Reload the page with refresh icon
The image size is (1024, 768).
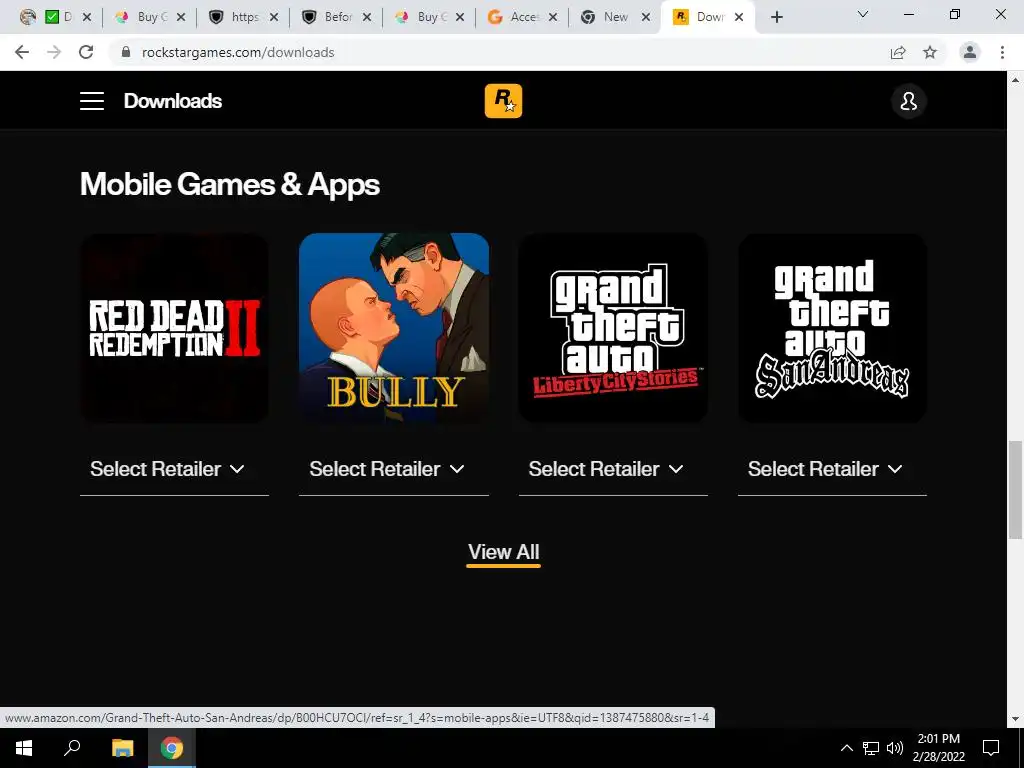86,52
